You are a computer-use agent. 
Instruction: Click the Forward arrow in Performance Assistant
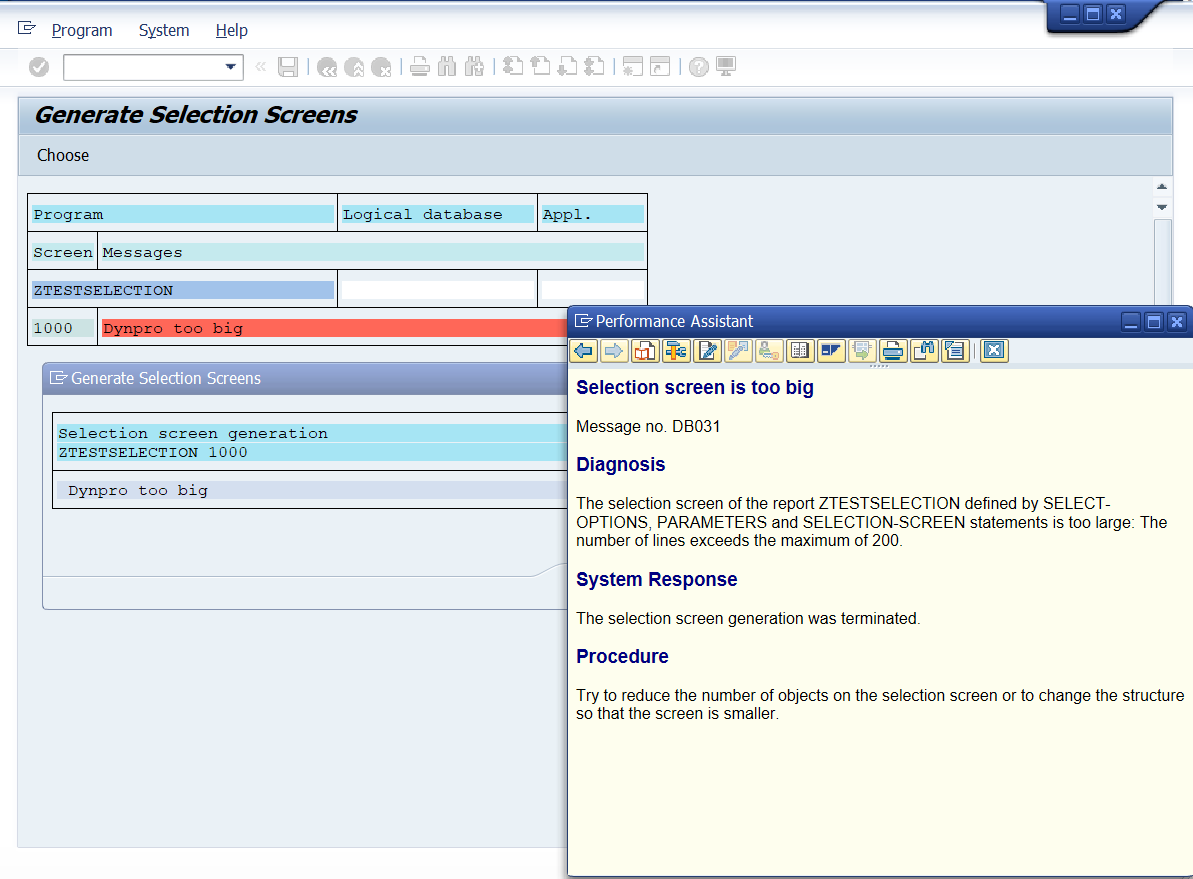(x=613, y=351)
